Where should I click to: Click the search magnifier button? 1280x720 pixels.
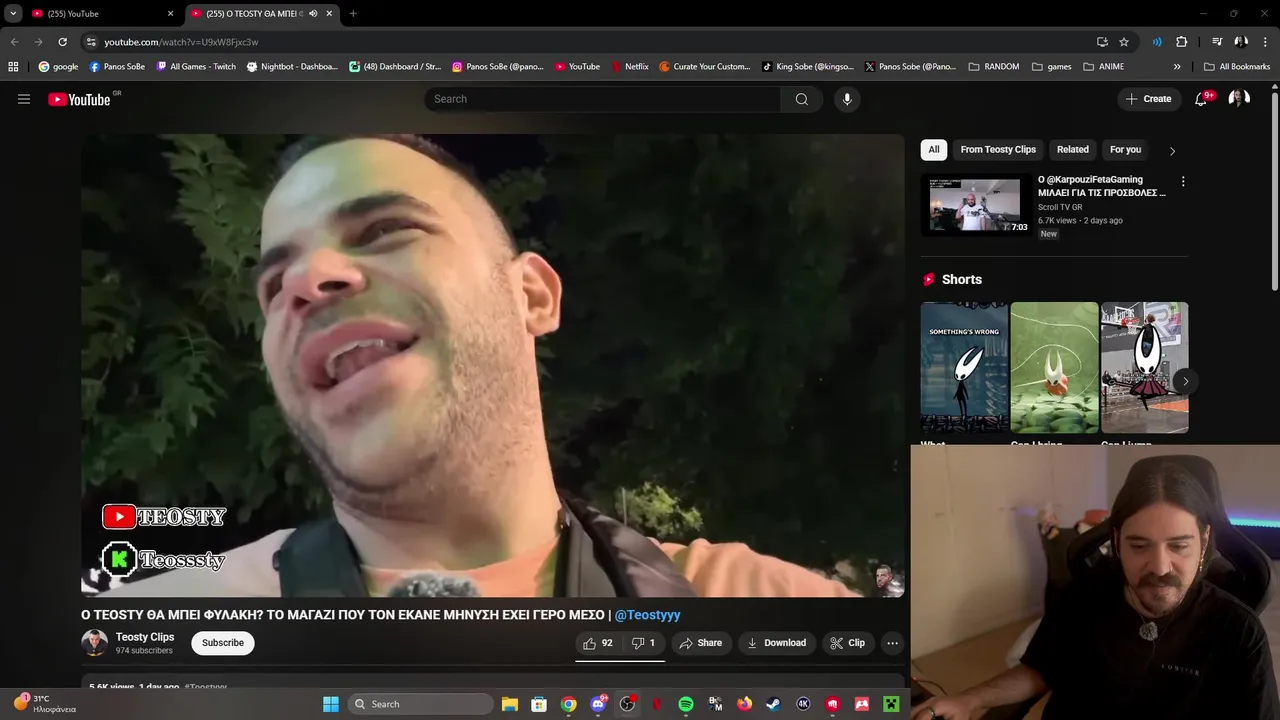[802, 99]
